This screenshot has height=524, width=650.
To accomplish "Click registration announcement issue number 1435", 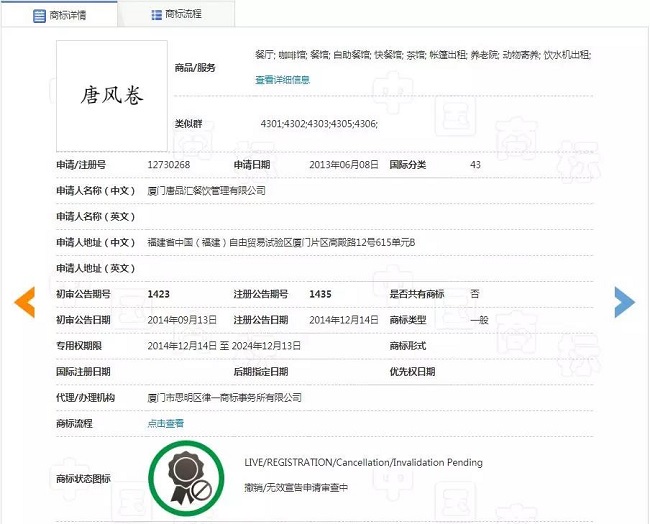I will tap(320, 294).
